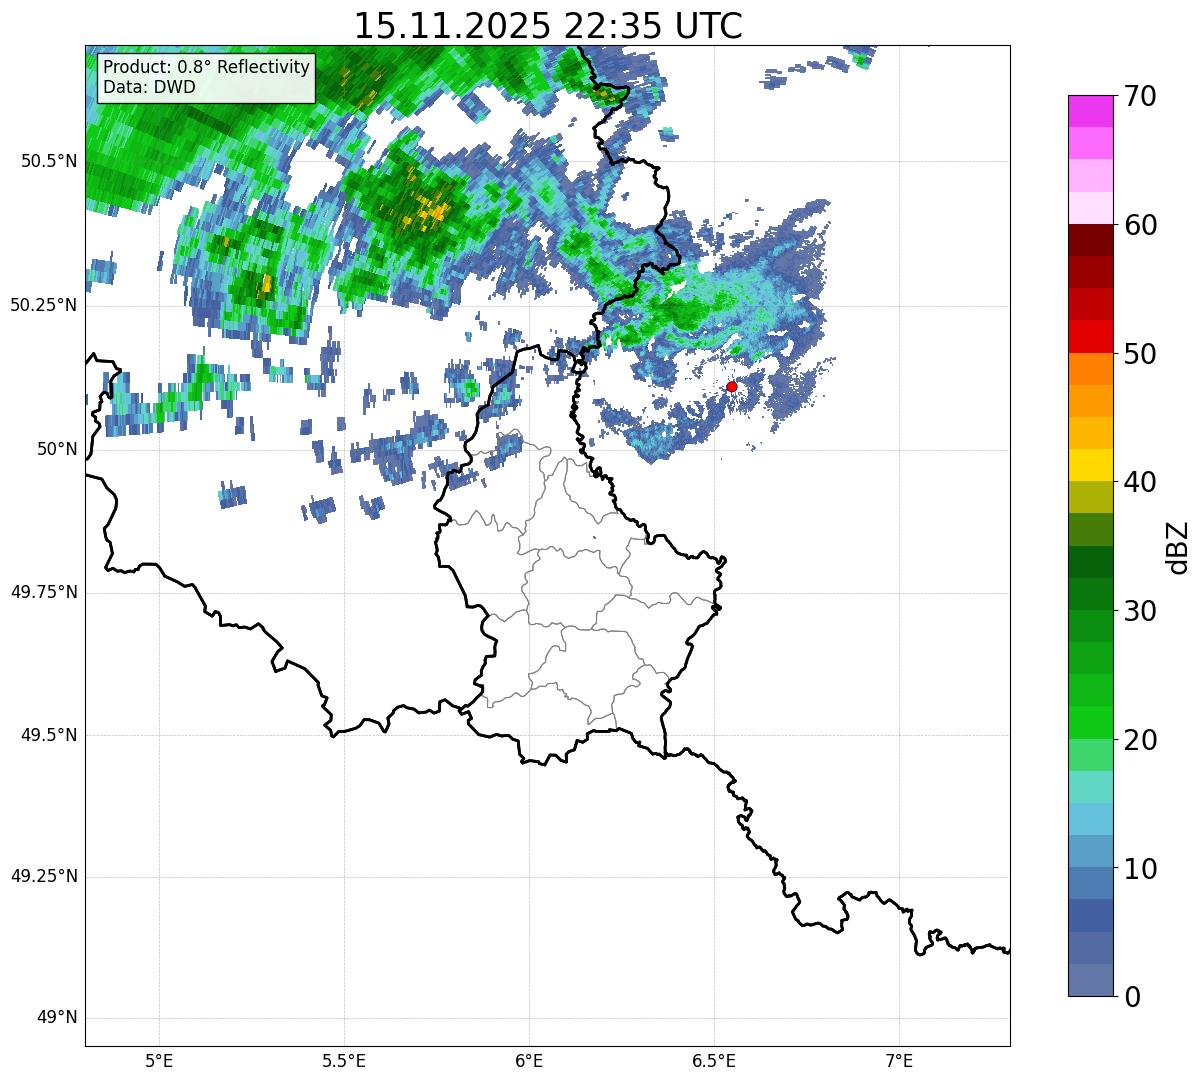
Task: Click the colorbar tick label 20
Action: point(1140,740)
